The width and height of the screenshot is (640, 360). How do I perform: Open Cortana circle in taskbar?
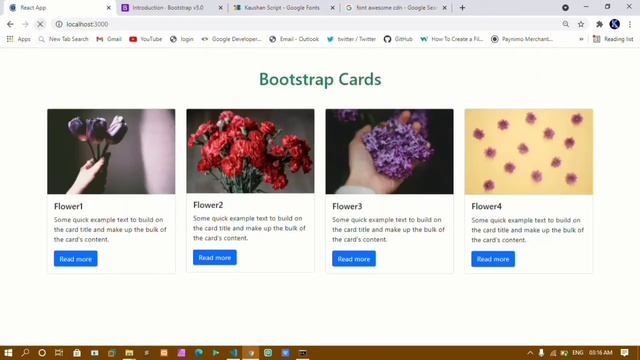[42, 353]
